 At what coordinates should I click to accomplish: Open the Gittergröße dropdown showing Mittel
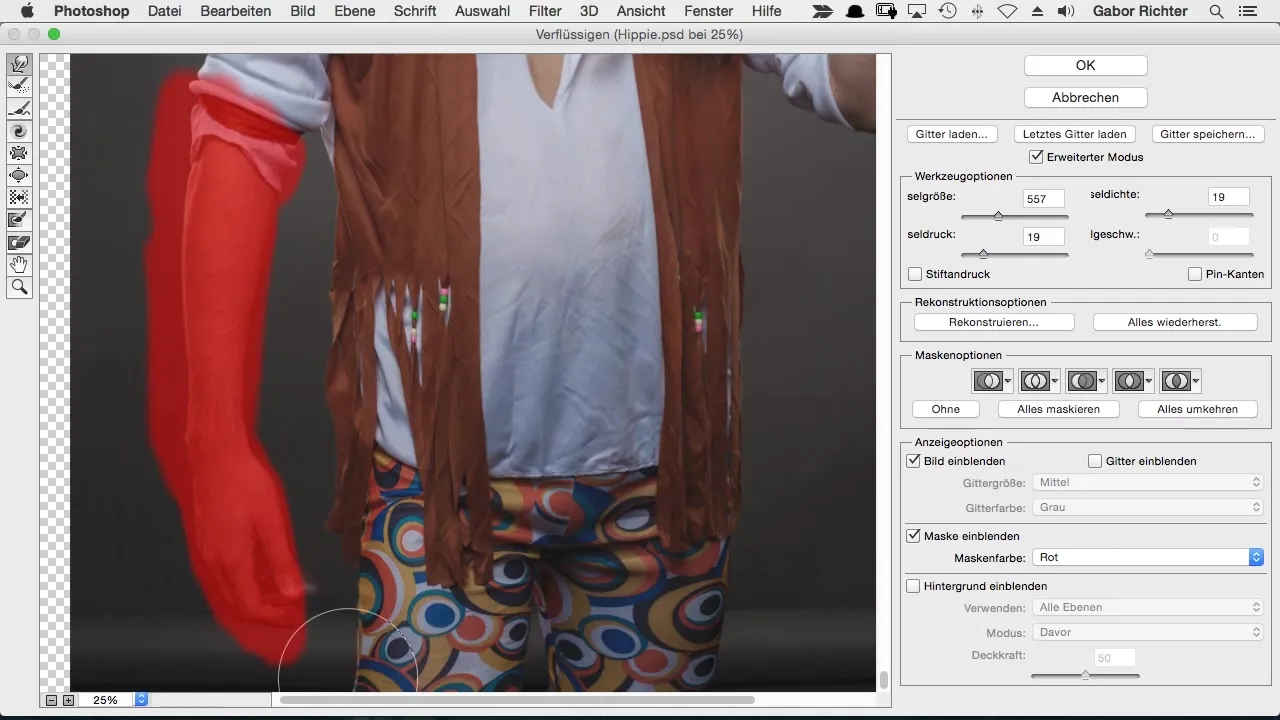[1147, 482]
